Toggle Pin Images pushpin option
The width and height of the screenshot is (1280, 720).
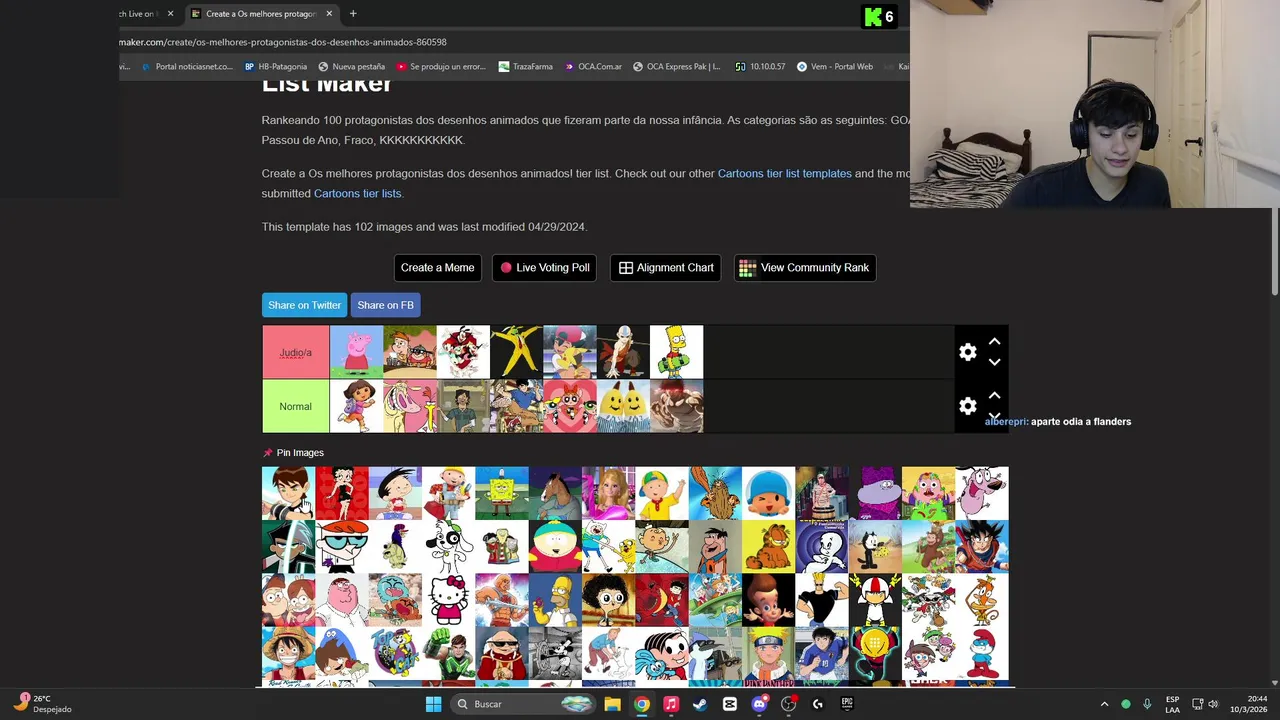[x=293, y=453]
